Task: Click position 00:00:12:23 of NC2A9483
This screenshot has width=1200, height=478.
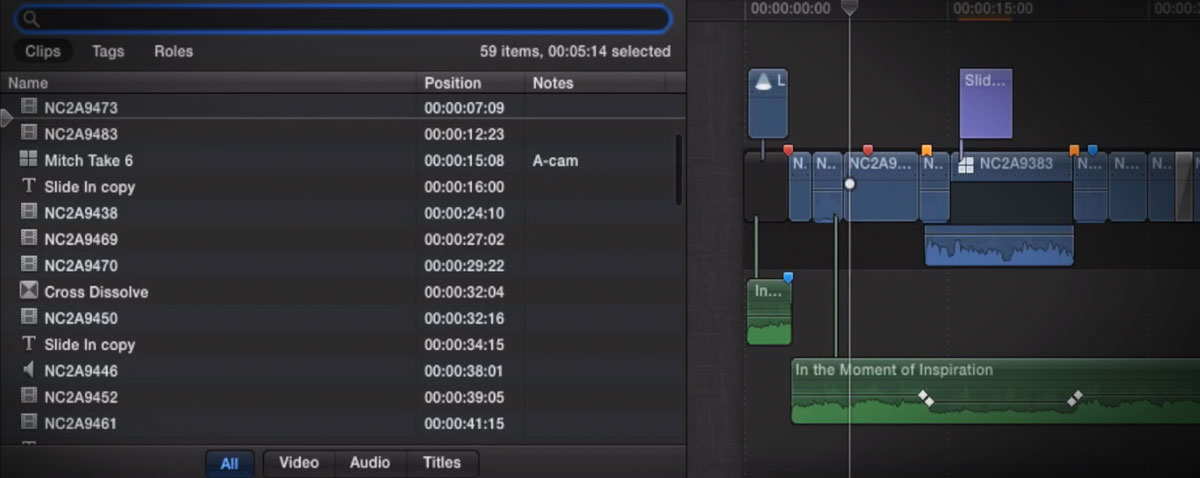Action: 464,134
